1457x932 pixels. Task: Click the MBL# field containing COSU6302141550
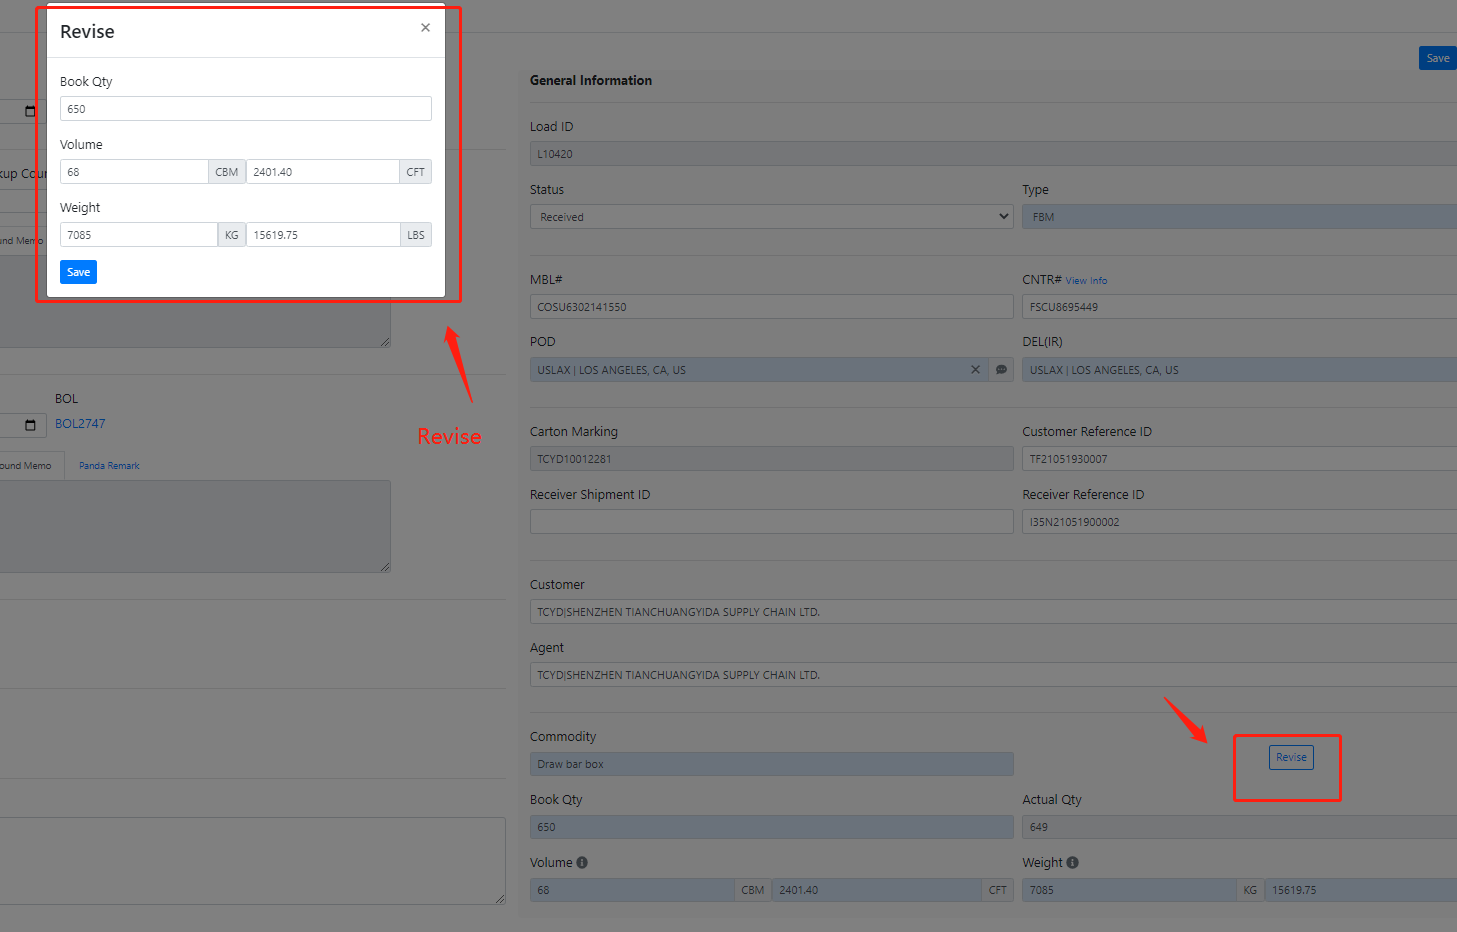tap(771, 307)
